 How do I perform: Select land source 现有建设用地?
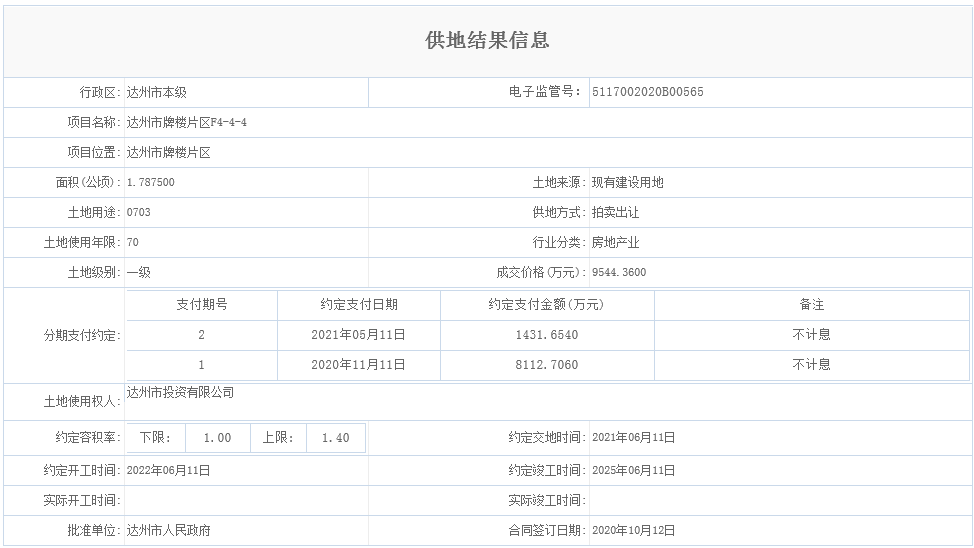[x=627, y=182]
